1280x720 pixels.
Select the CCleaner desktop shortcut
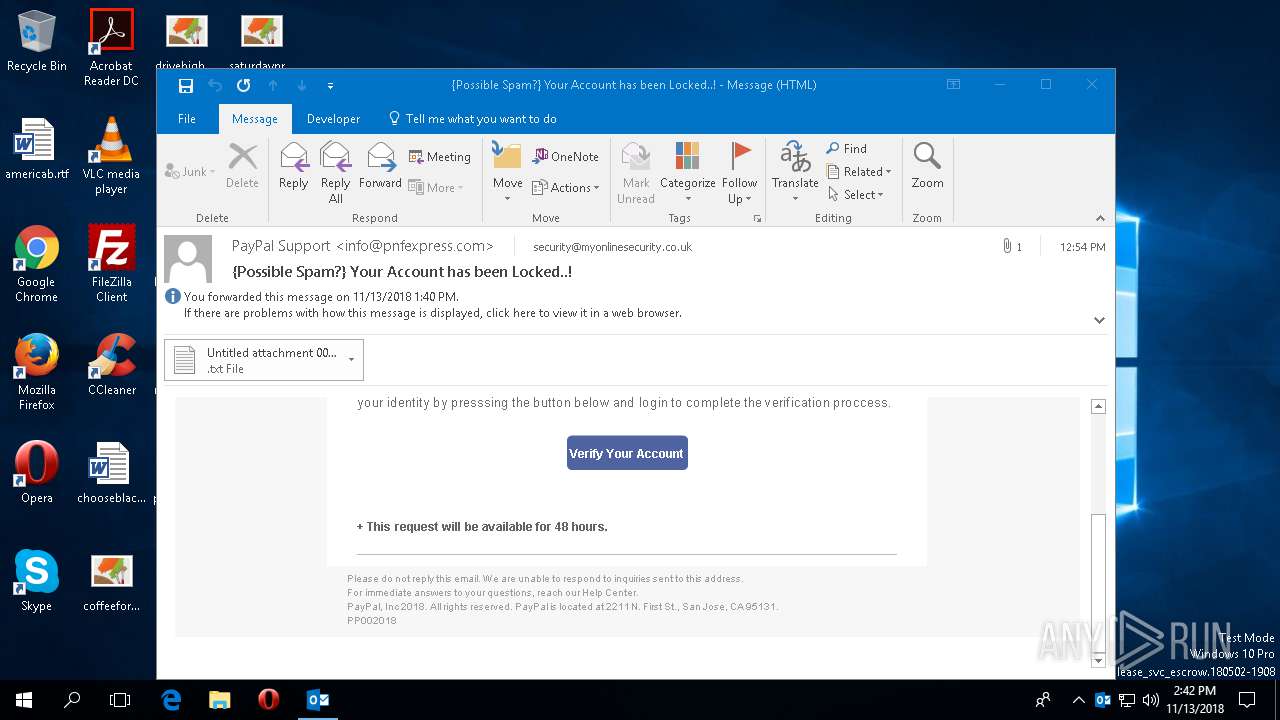[x=111, y=365]
